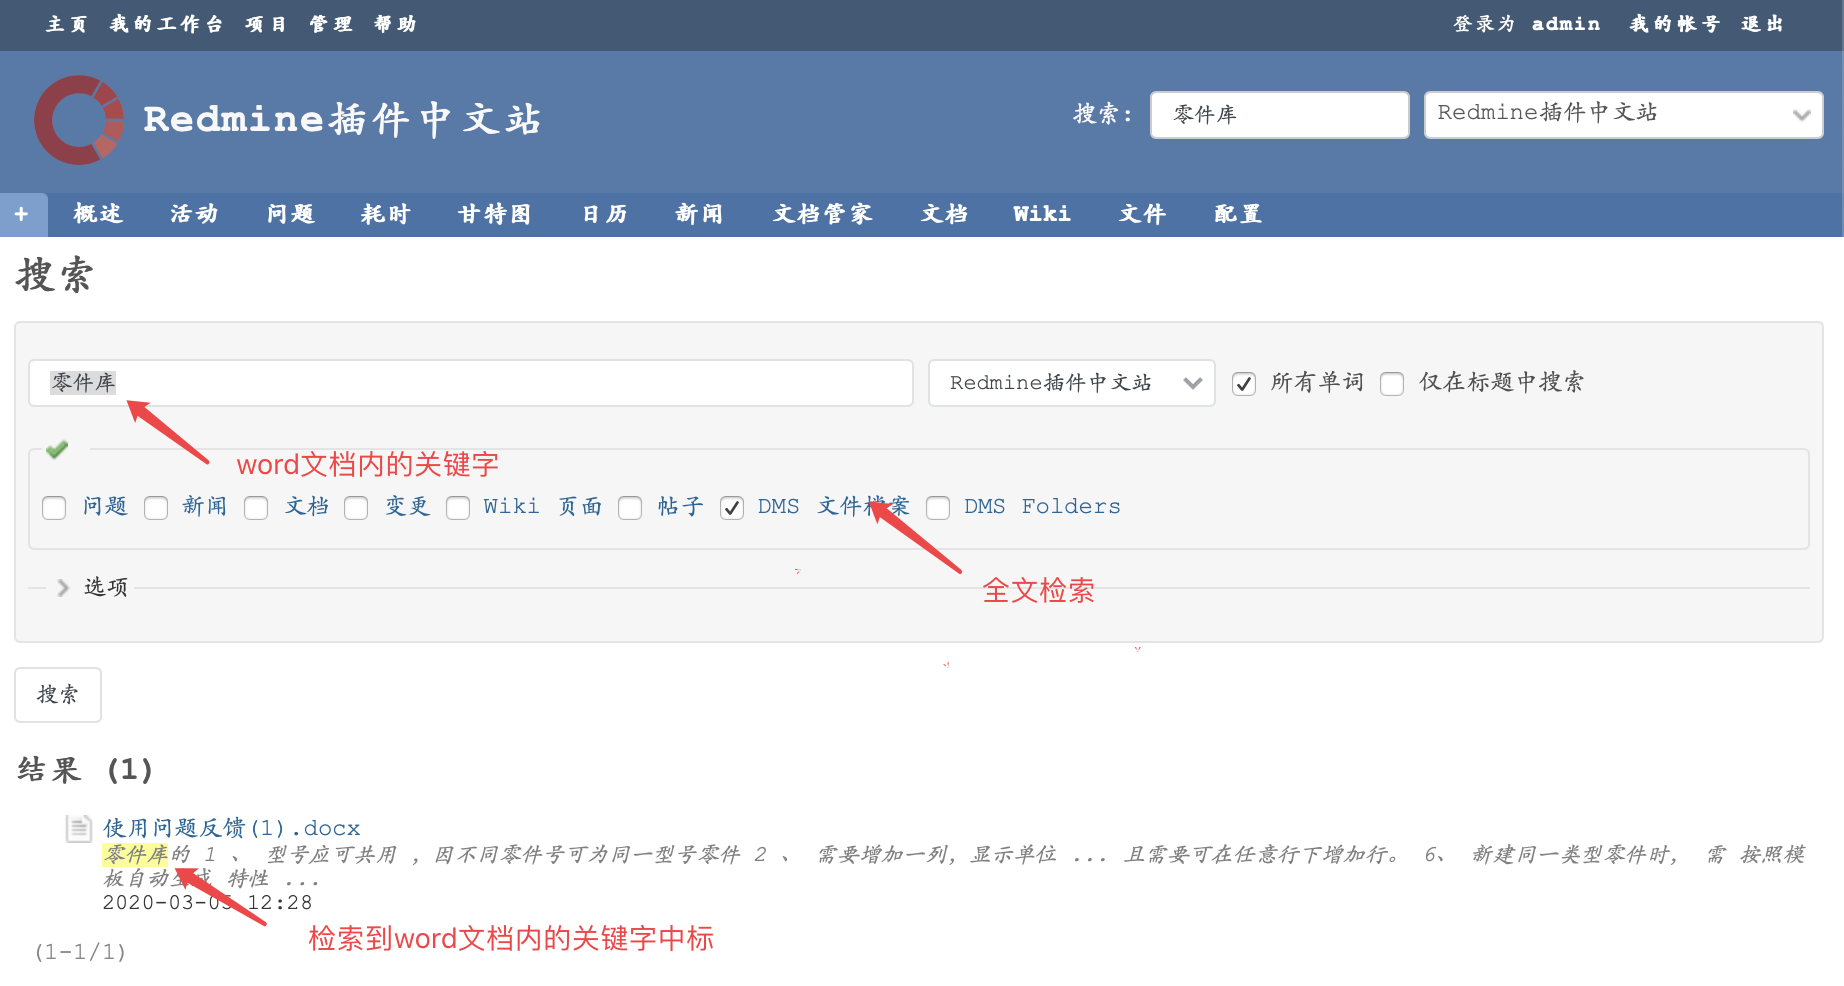Viewport: 1844px width, 986px height.
Task: Toggle the 新闻 checkbox
Action: (x=156, y=508)
